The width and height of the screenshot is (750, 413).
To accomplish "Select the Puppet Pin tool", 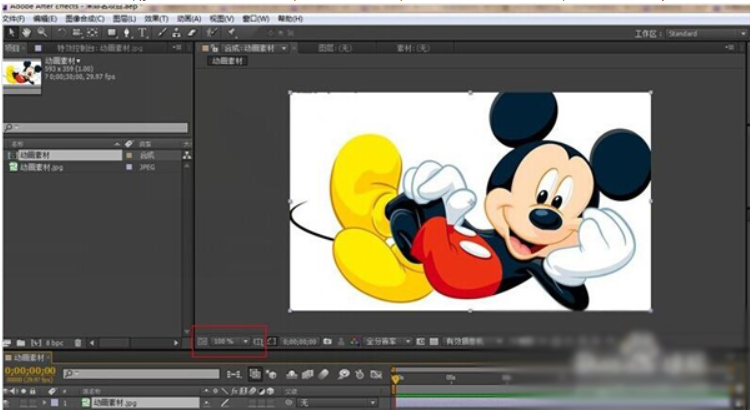I will coord(232,33).
